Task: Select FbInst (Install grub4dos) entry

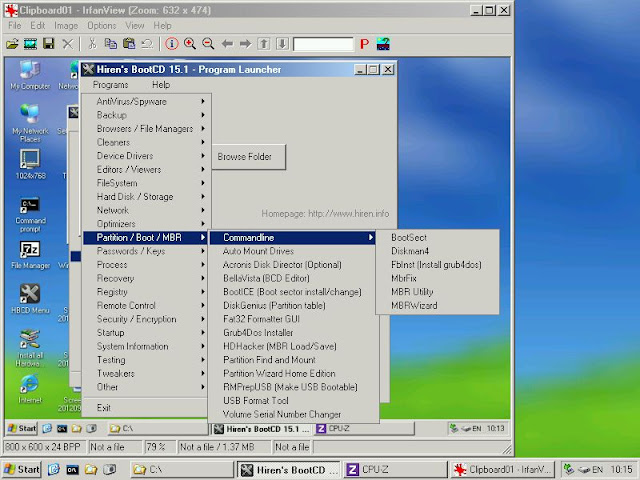Action: (437, 264)
